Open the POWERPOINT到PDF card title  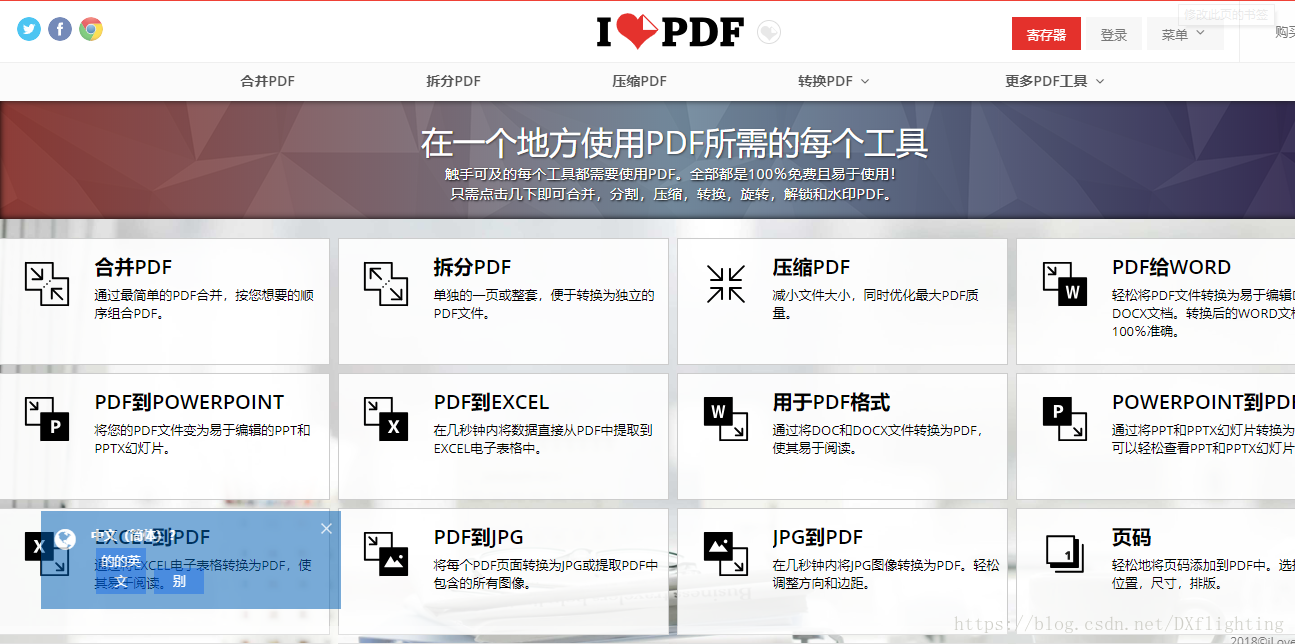(1203, 402)
